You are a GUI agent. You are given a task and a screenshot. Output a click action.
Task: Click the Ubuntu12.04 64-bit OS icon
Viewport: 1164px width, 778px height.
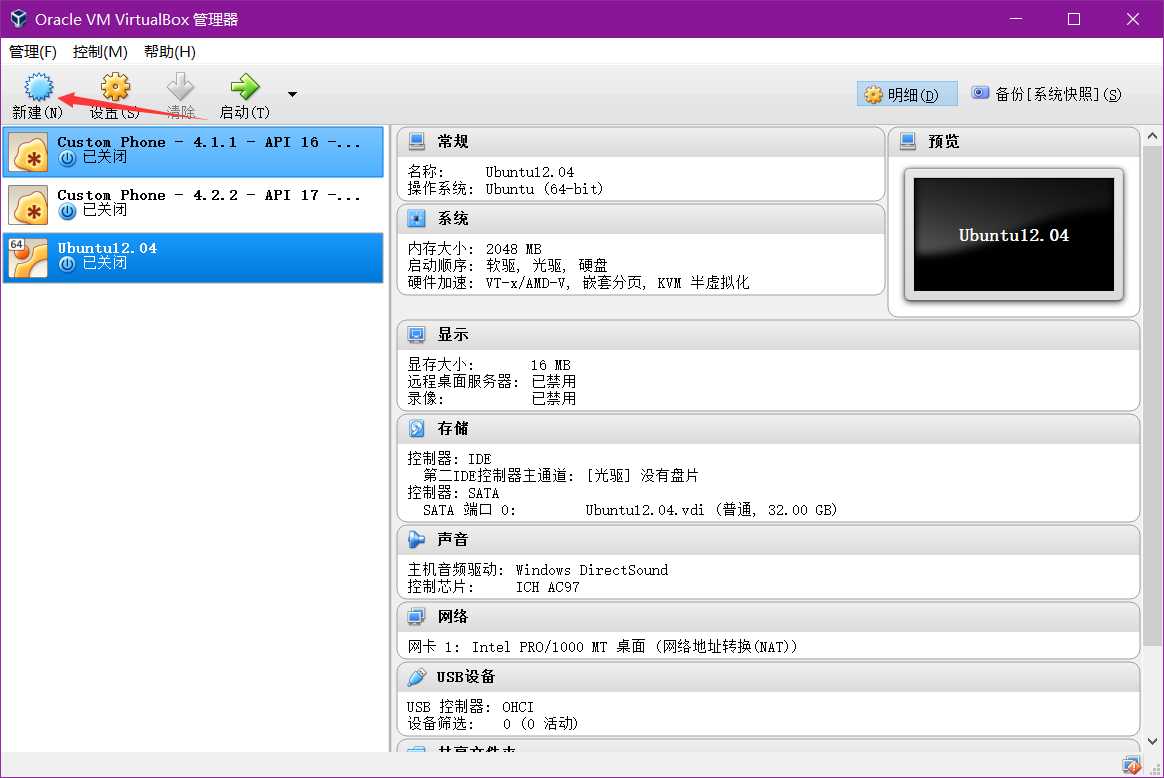coord(28,258)
